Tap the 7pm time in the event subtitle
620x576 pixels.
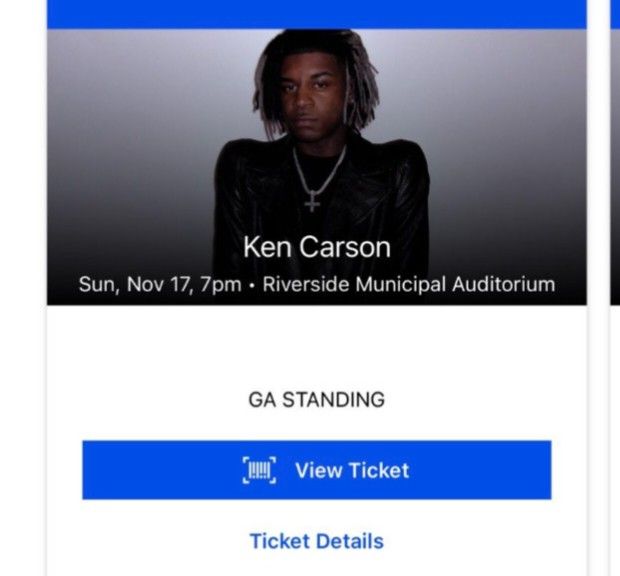pyautogui.click(x=223, y=285)
